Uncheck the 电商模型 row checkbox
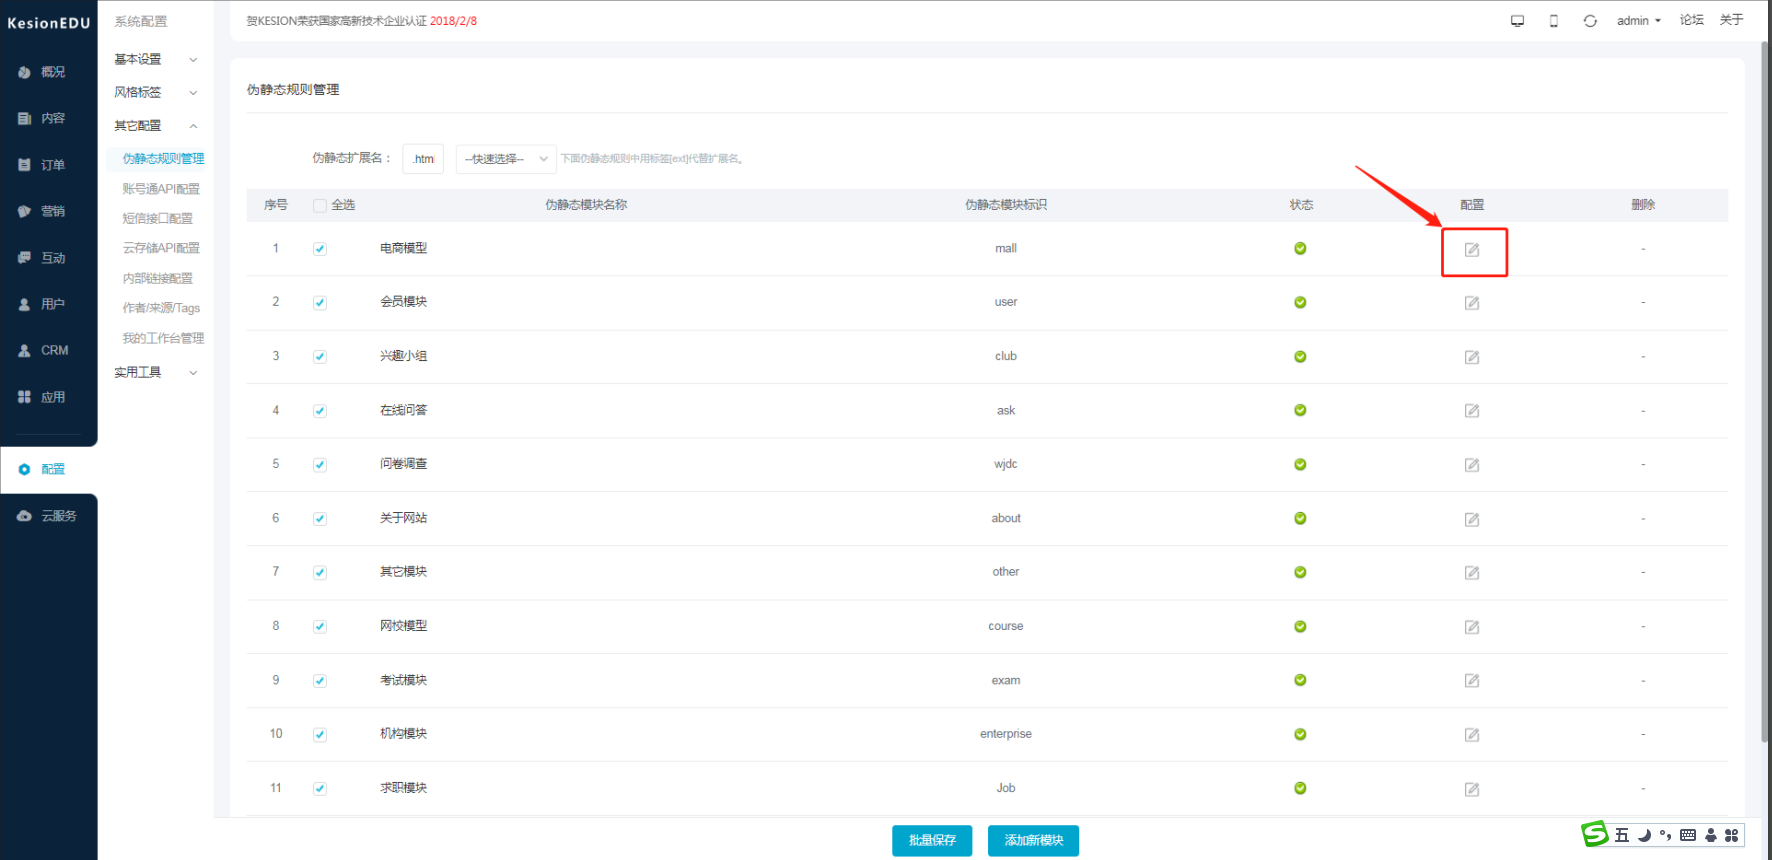The image size is (1772, 860). (320, 249)
